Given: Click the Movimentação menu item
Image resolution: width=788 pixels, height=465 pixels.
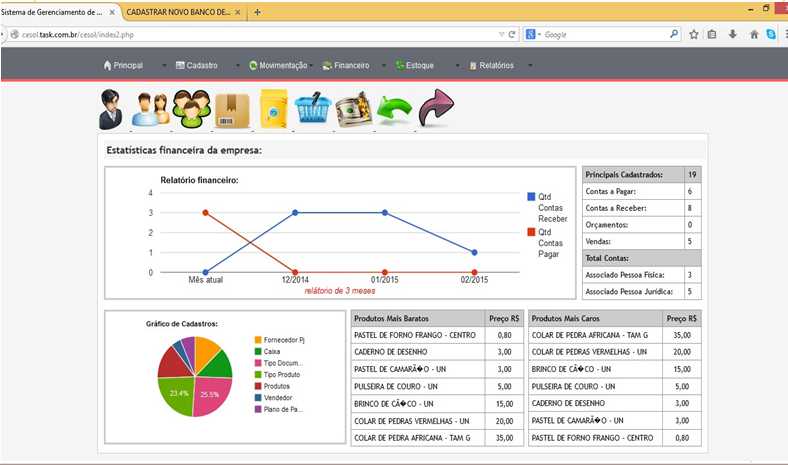Looking at the screenshot, I should point(282,66).
